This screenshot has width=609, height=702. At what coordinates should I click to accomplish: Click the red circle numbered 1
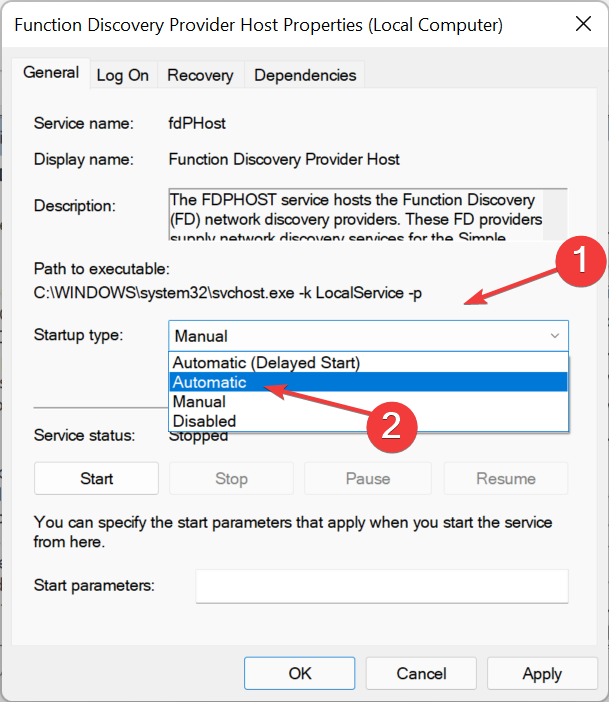click(581, 262)
